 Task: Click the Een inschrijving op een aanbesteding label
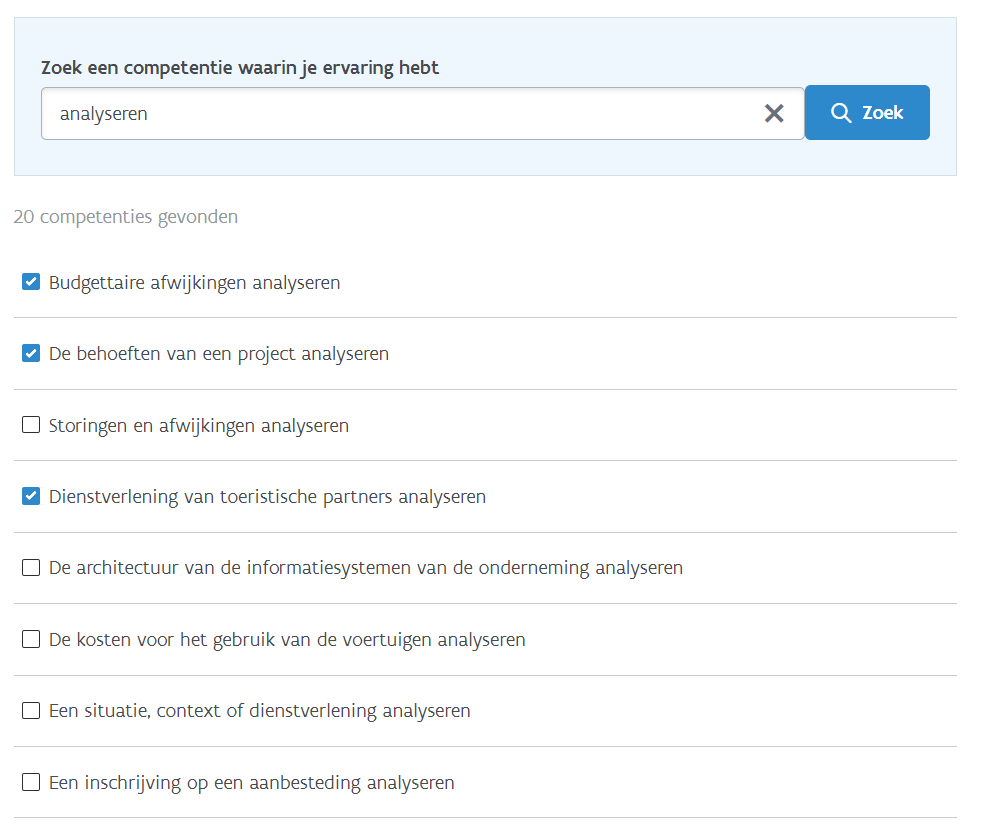pos(252,783)
